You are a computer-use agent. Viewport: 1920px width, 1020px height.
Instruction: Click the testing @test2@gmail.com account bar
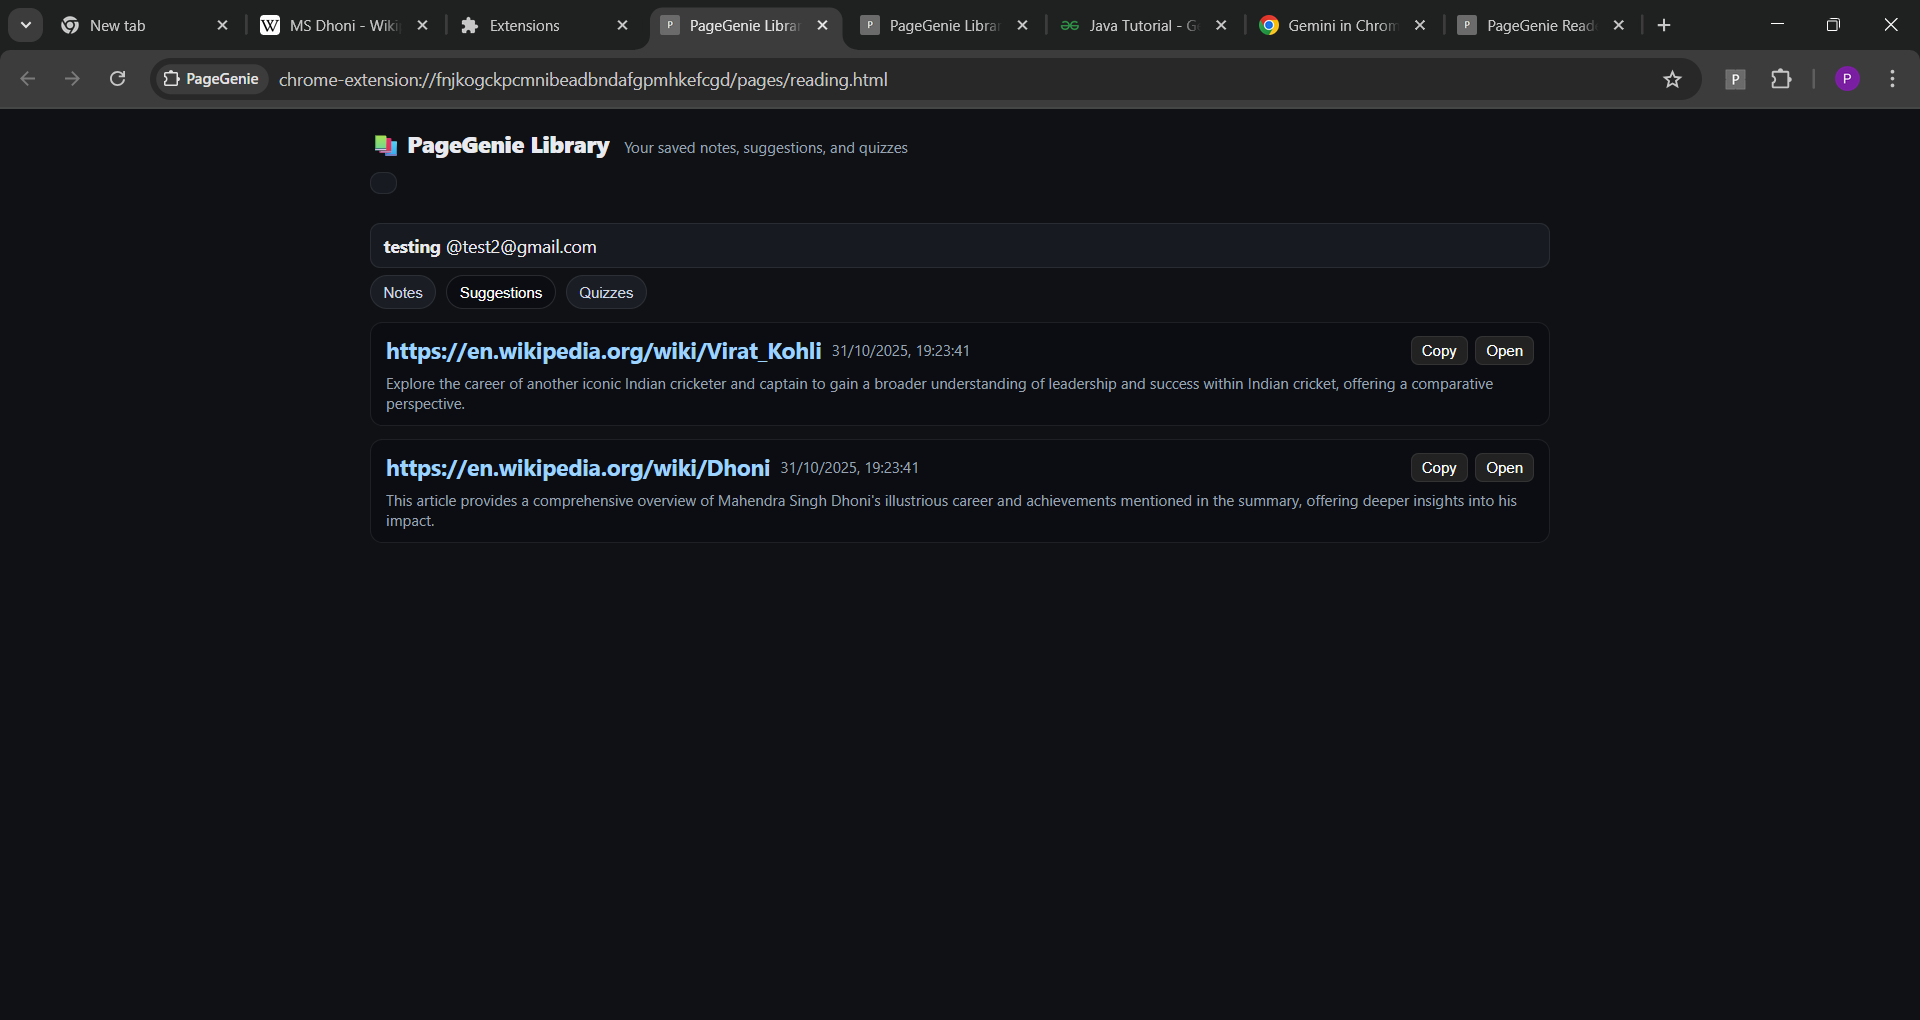[960, 246]
